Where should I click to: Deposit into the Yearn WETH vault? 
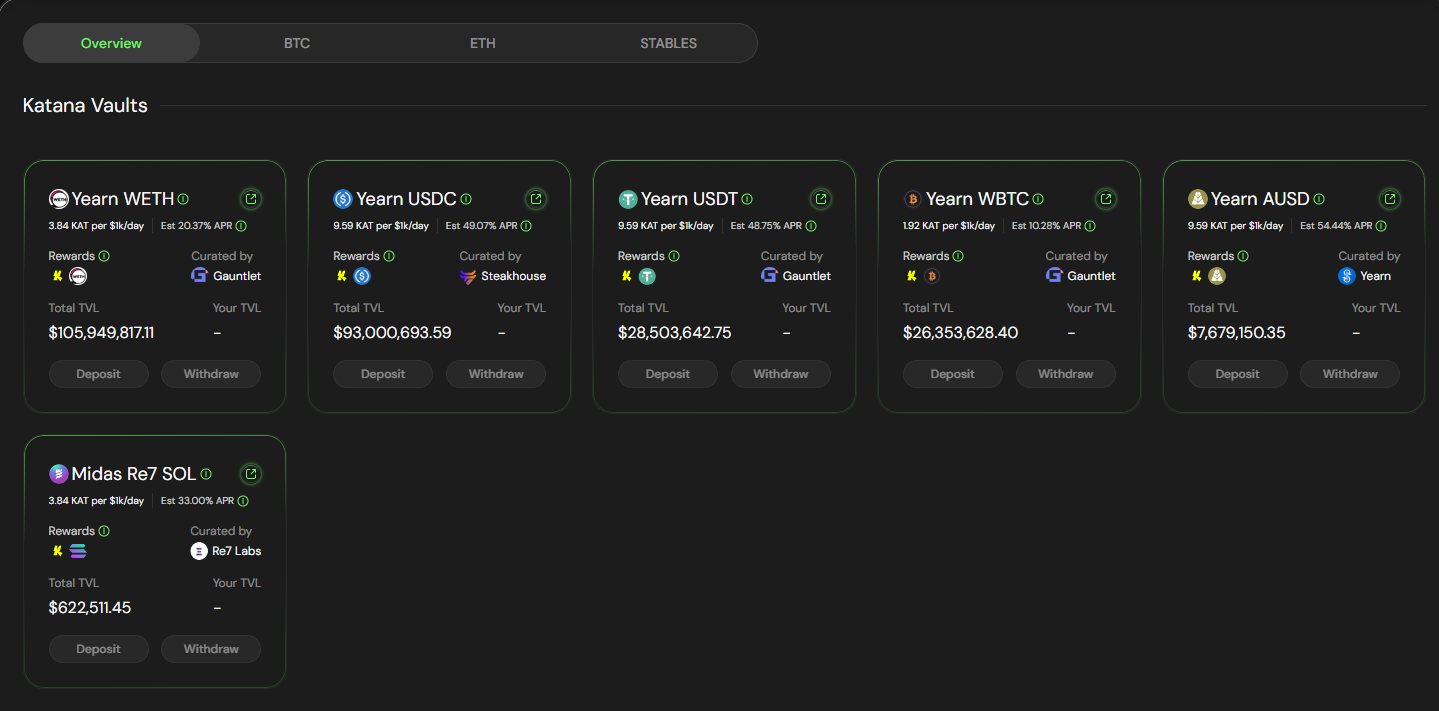[98, 374]
